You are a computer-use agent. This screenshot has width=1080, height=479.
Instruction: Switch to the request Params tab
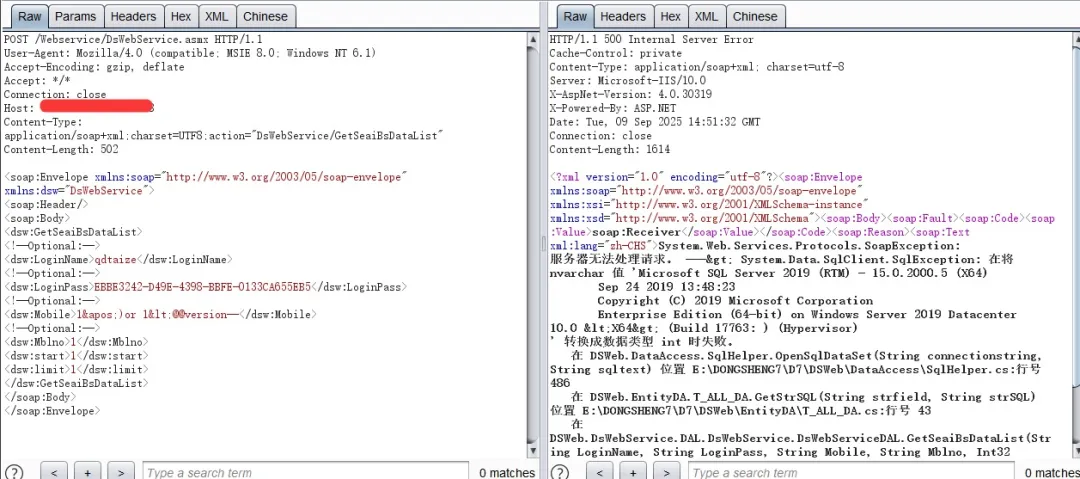(76, 16)
